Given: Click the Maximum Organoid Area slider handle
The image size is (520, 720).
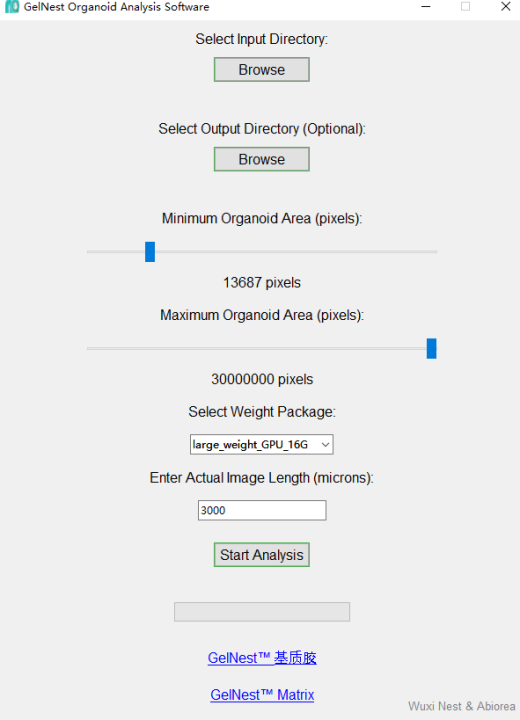Looking at the screenshot, I should pos(431,349).
